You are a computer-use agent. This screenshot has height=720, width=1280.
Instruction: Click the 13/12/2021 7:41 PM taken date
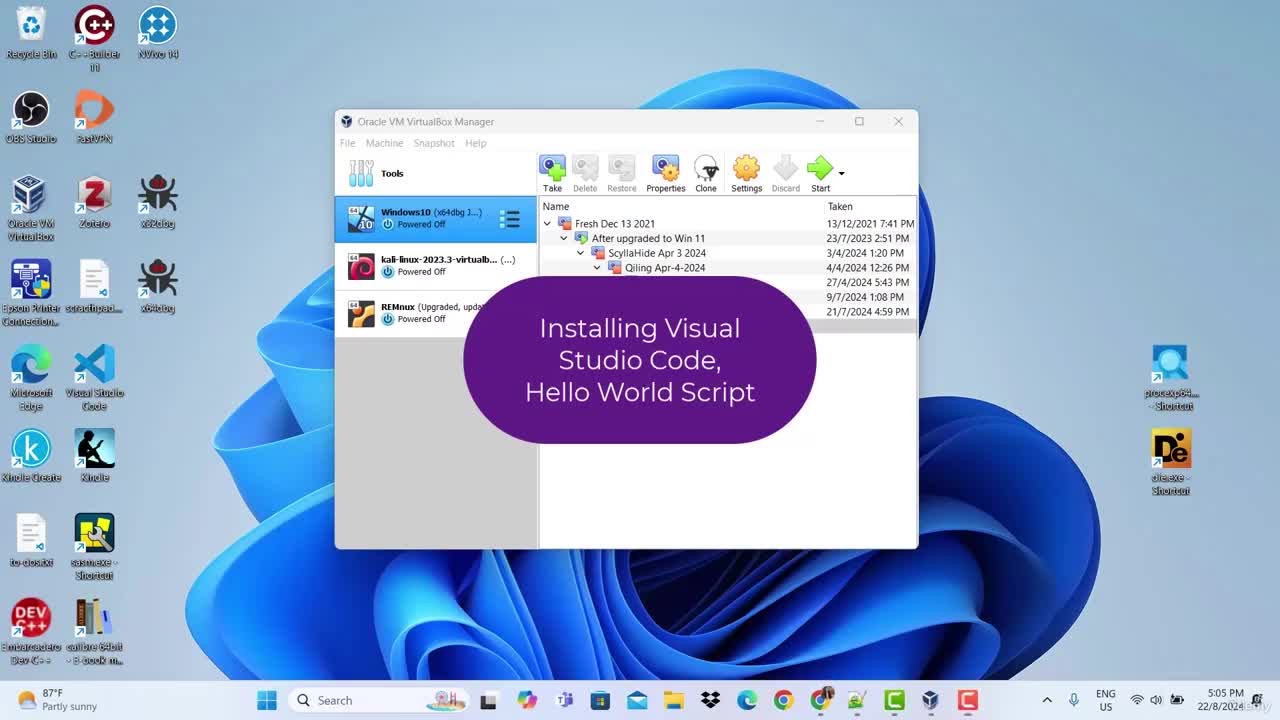[870, 224]
